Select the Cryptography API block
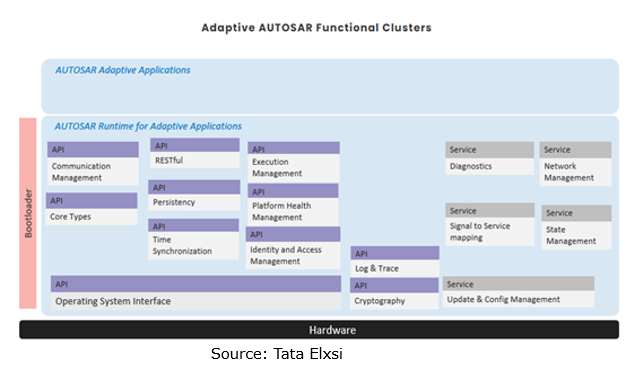Image resolution: width=635 pixels, height=372 pixels. point(394,293)
